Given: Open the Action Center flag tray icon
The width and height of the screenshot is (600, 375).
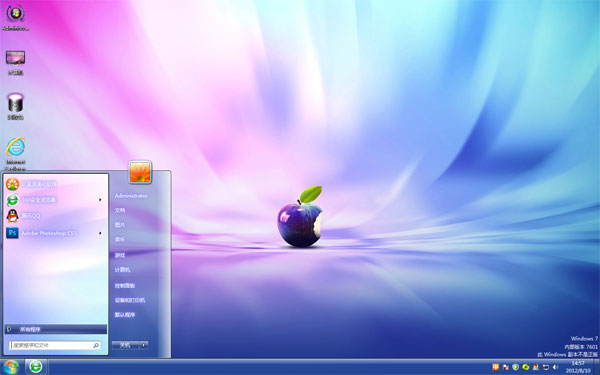Looking at the screenshot, I should tap(505, 367).
